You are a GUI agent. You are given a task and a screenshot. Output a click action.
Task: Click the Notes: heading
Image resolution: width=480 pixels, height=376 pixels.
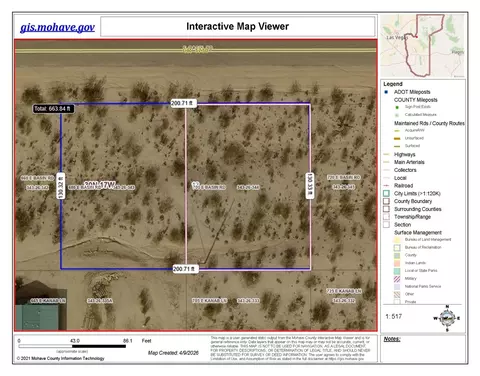(x=392, y=339)
